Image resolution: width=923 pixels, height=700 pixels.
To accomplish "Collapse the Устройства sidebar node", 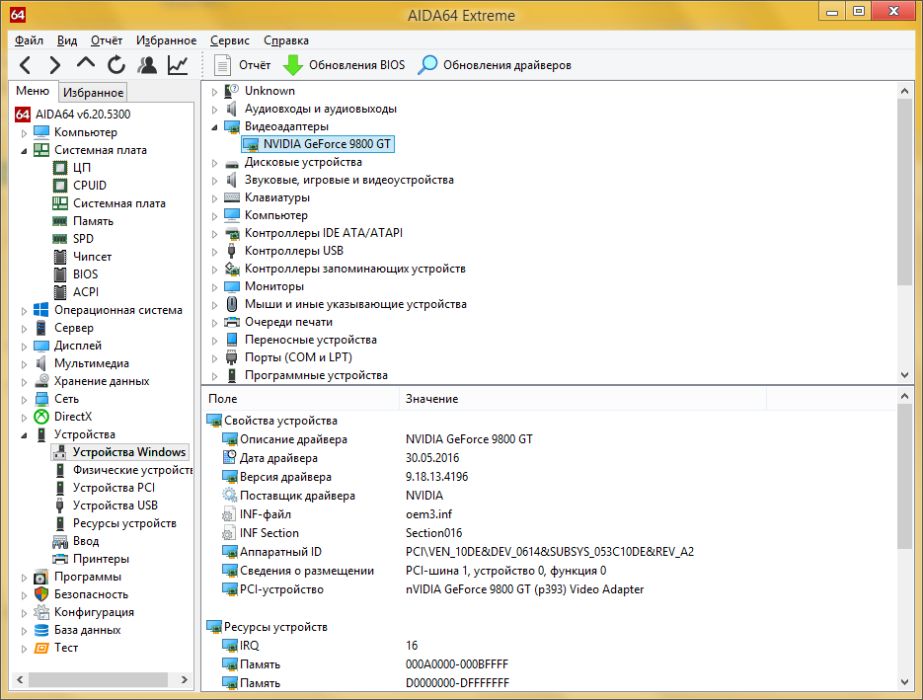I will point(24,435).
